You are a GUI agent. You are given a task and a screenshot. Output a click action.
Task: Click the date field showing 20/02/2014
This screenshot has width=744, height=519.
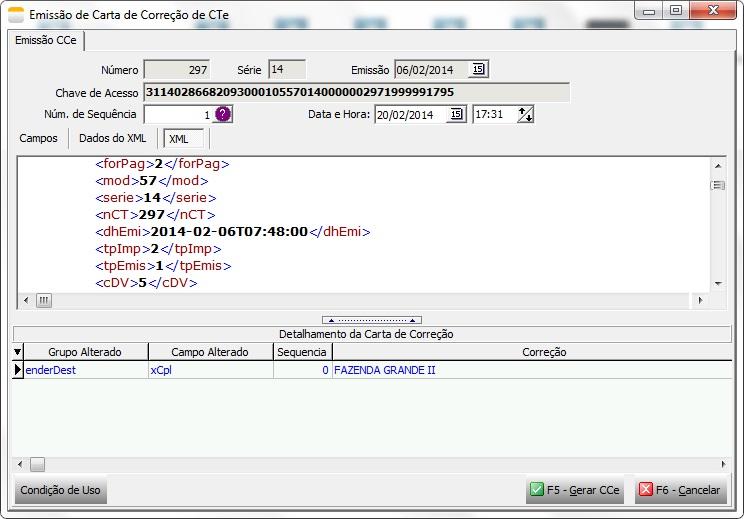click(410, 114)
